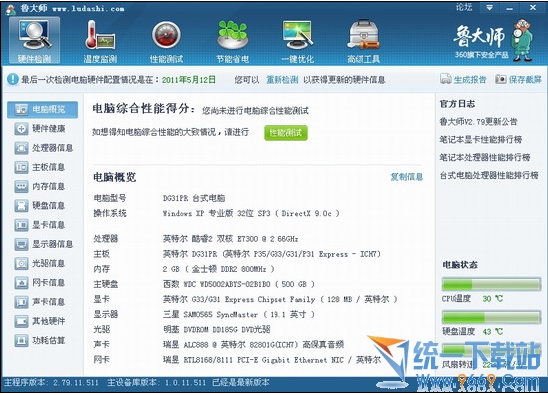Click the green 性能测试 button
Image resolution: width=548 pixels, height=395 pixels.
[286, 133]
